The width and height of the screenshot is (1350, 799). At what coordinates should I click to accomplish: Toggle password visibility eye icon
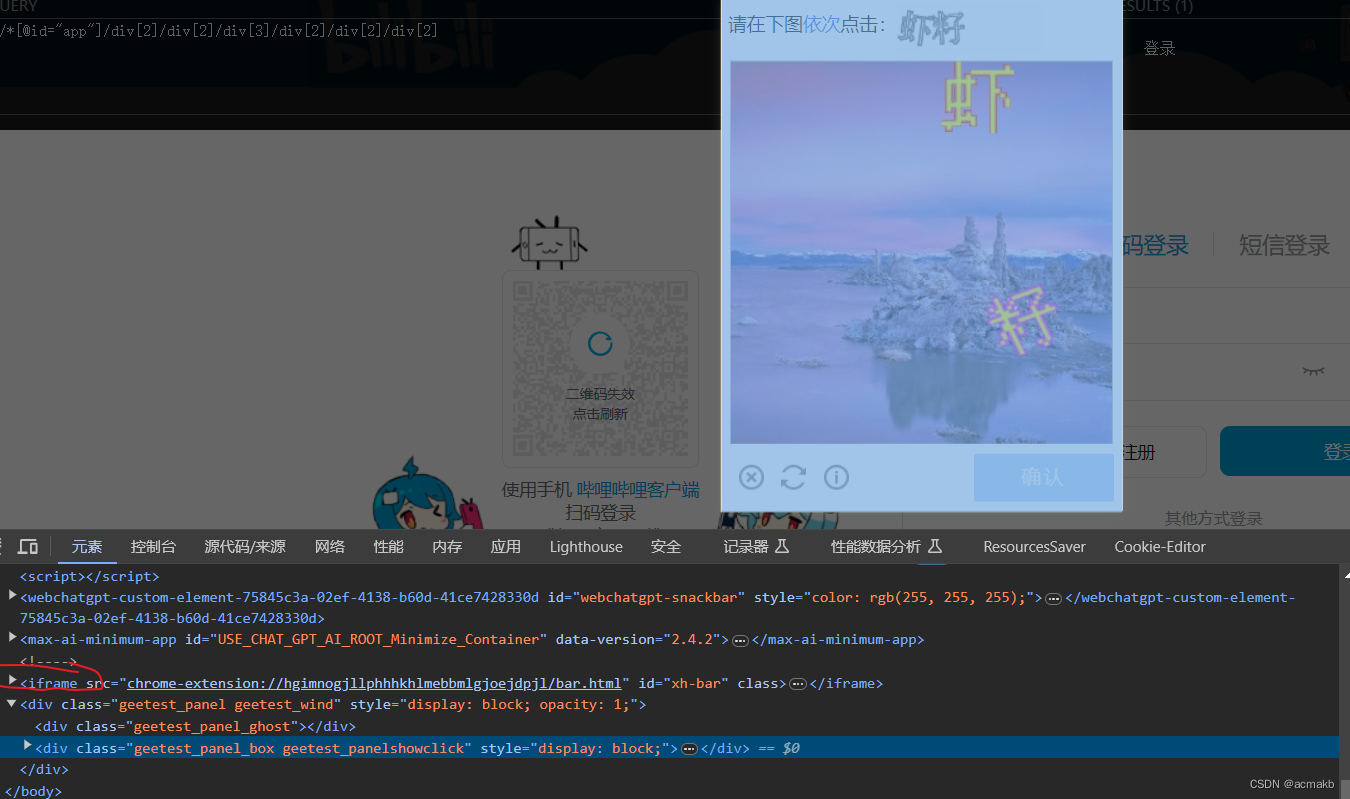(x=1313, y=371)
